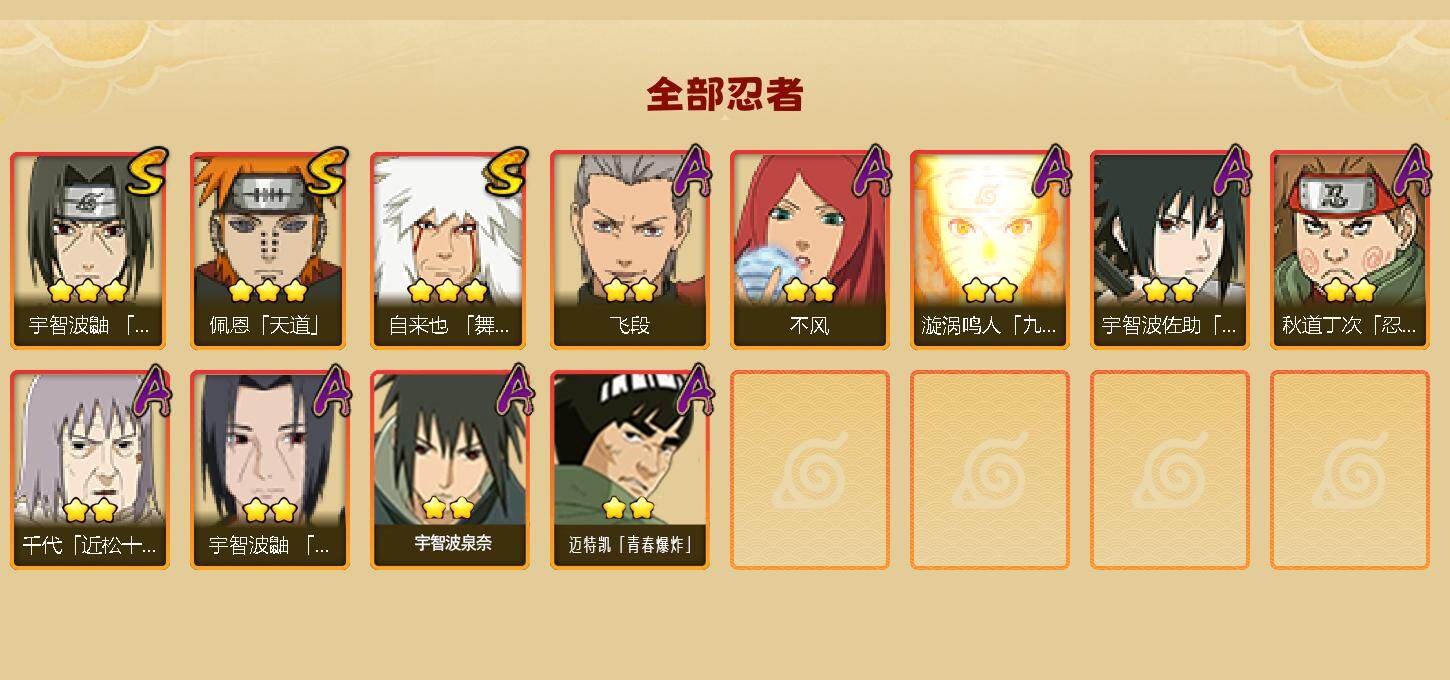Open the 自来也 white-haired ninja card
Viewport: 1450px width, 680px height.
tap(449, 250)
